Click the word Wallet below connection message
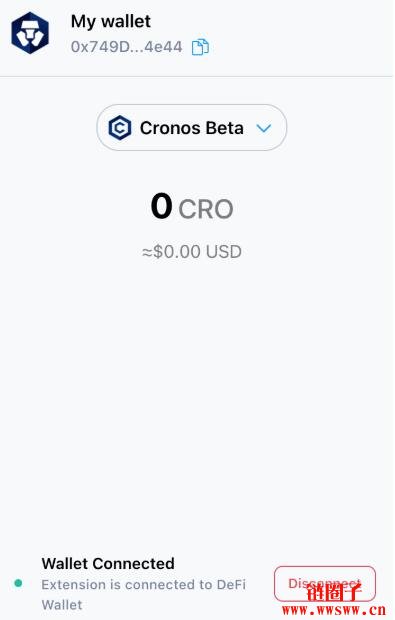This screenshot has width=395, height=620. [x=62, y=605]
